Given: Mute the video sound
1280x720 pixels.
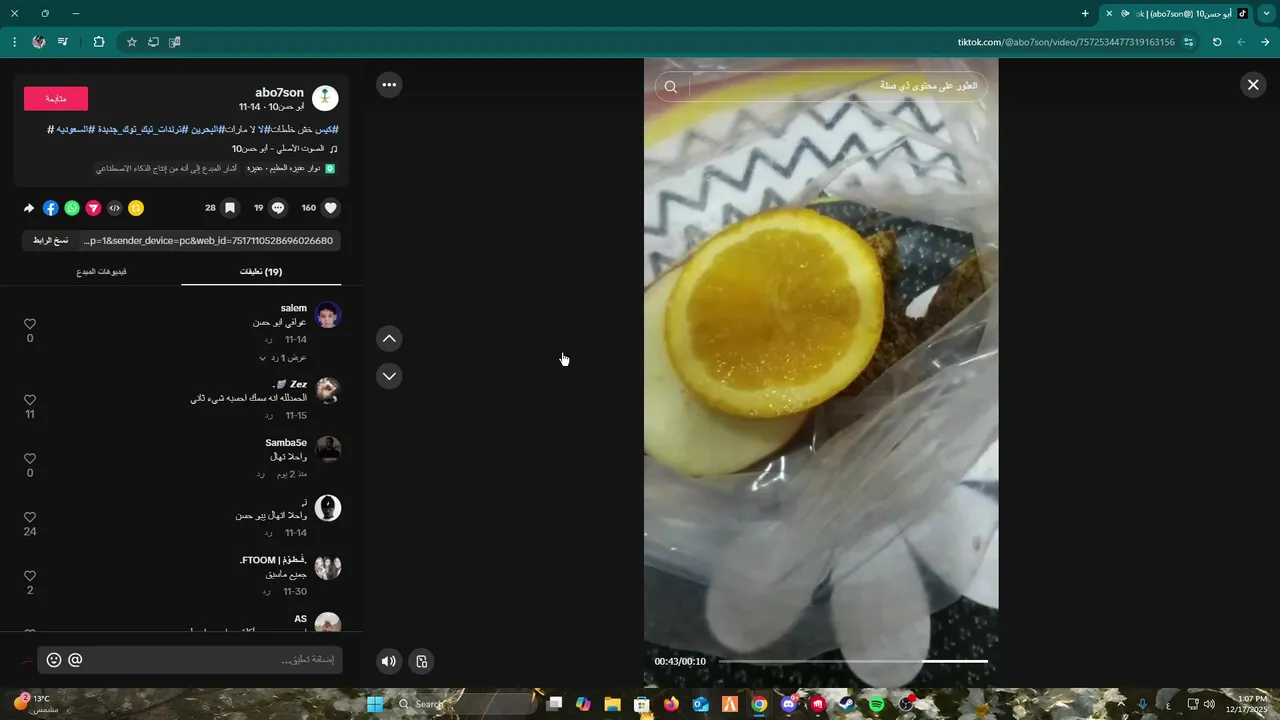Looking at the screenshot, I should (389, 661).
